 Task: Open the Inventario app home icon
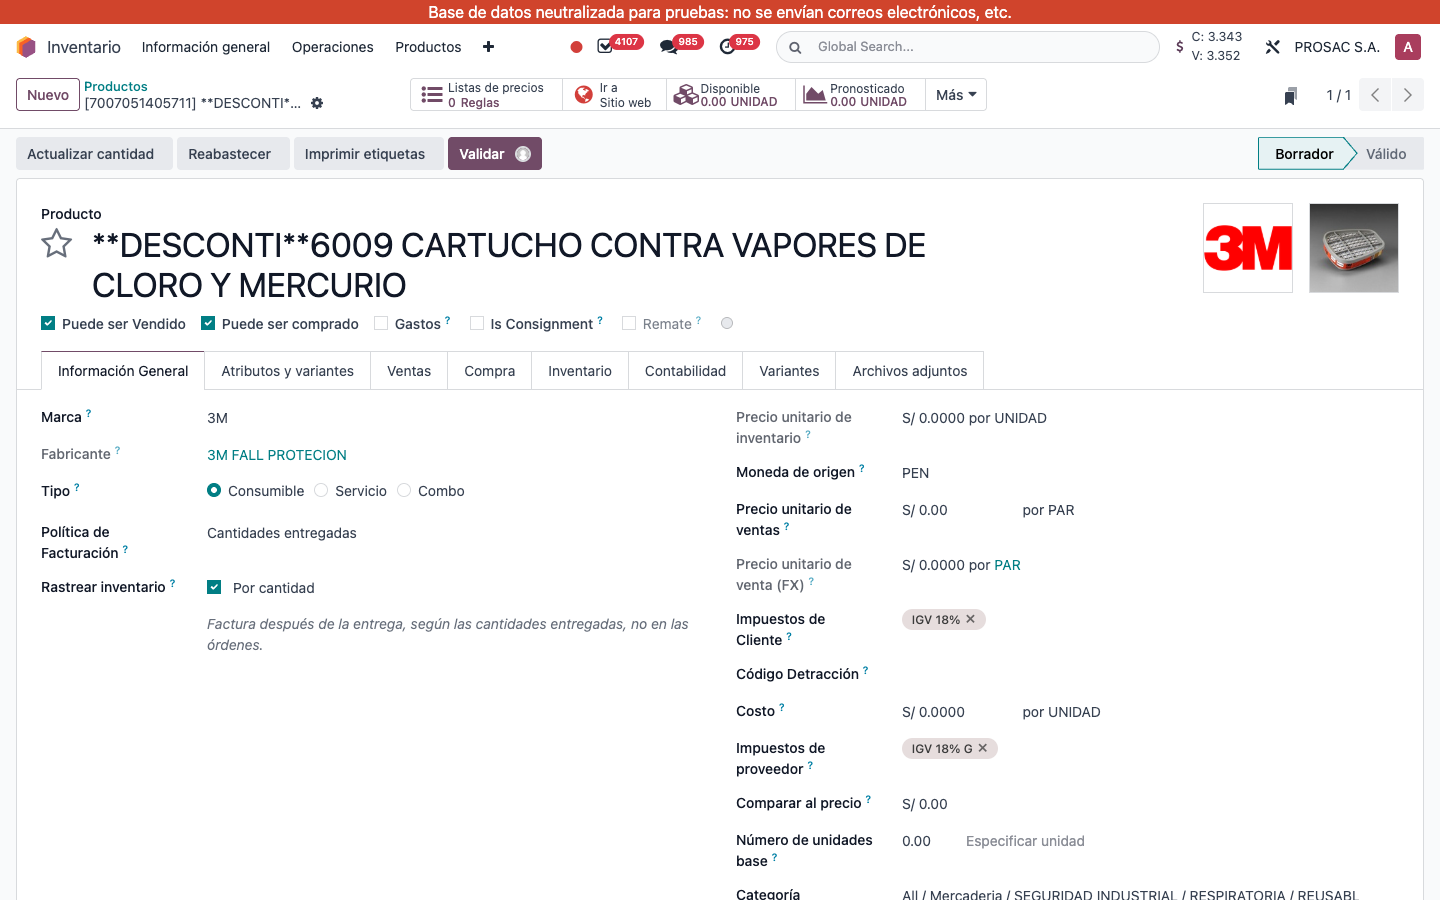point(27,47)
